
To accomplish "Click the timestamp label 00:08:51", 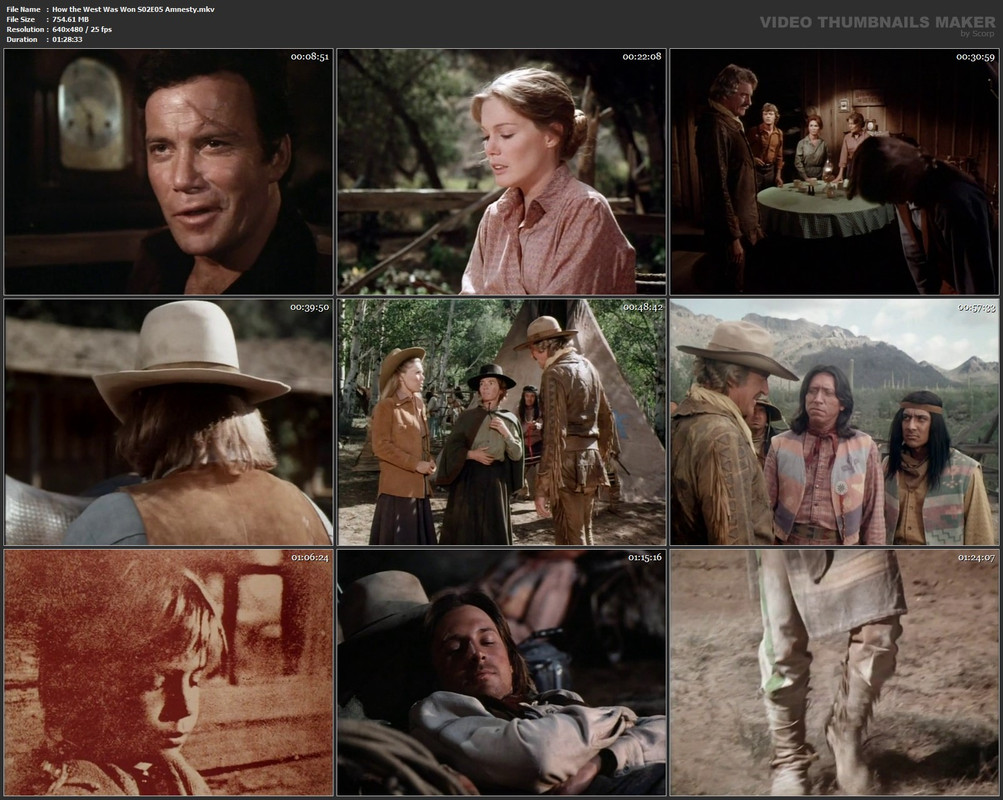I will (x=310, y=57).
